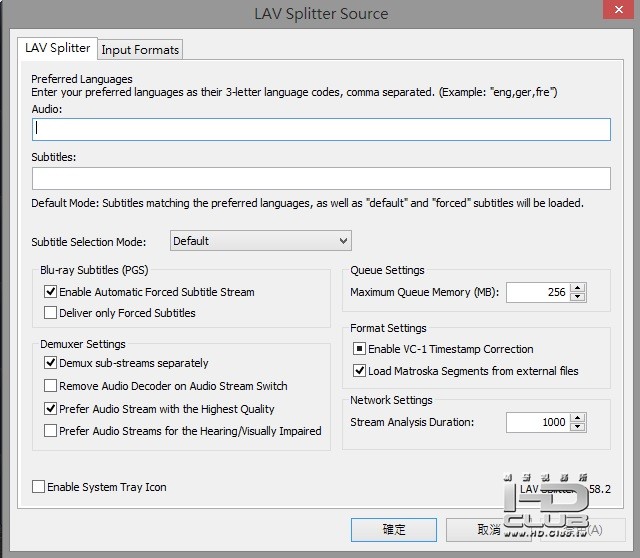640x558 pixels.
Task: Enable System Tray Icon checkbox
Action: [x=39, y=487]
